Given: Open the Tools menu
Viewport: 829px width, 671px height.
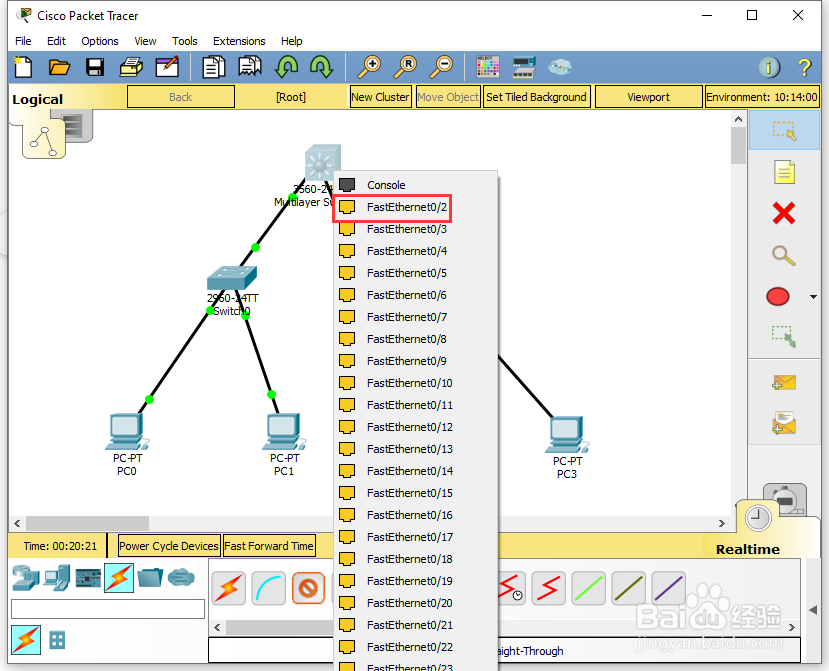Looking at the screenshot, I should click(185, 41).
